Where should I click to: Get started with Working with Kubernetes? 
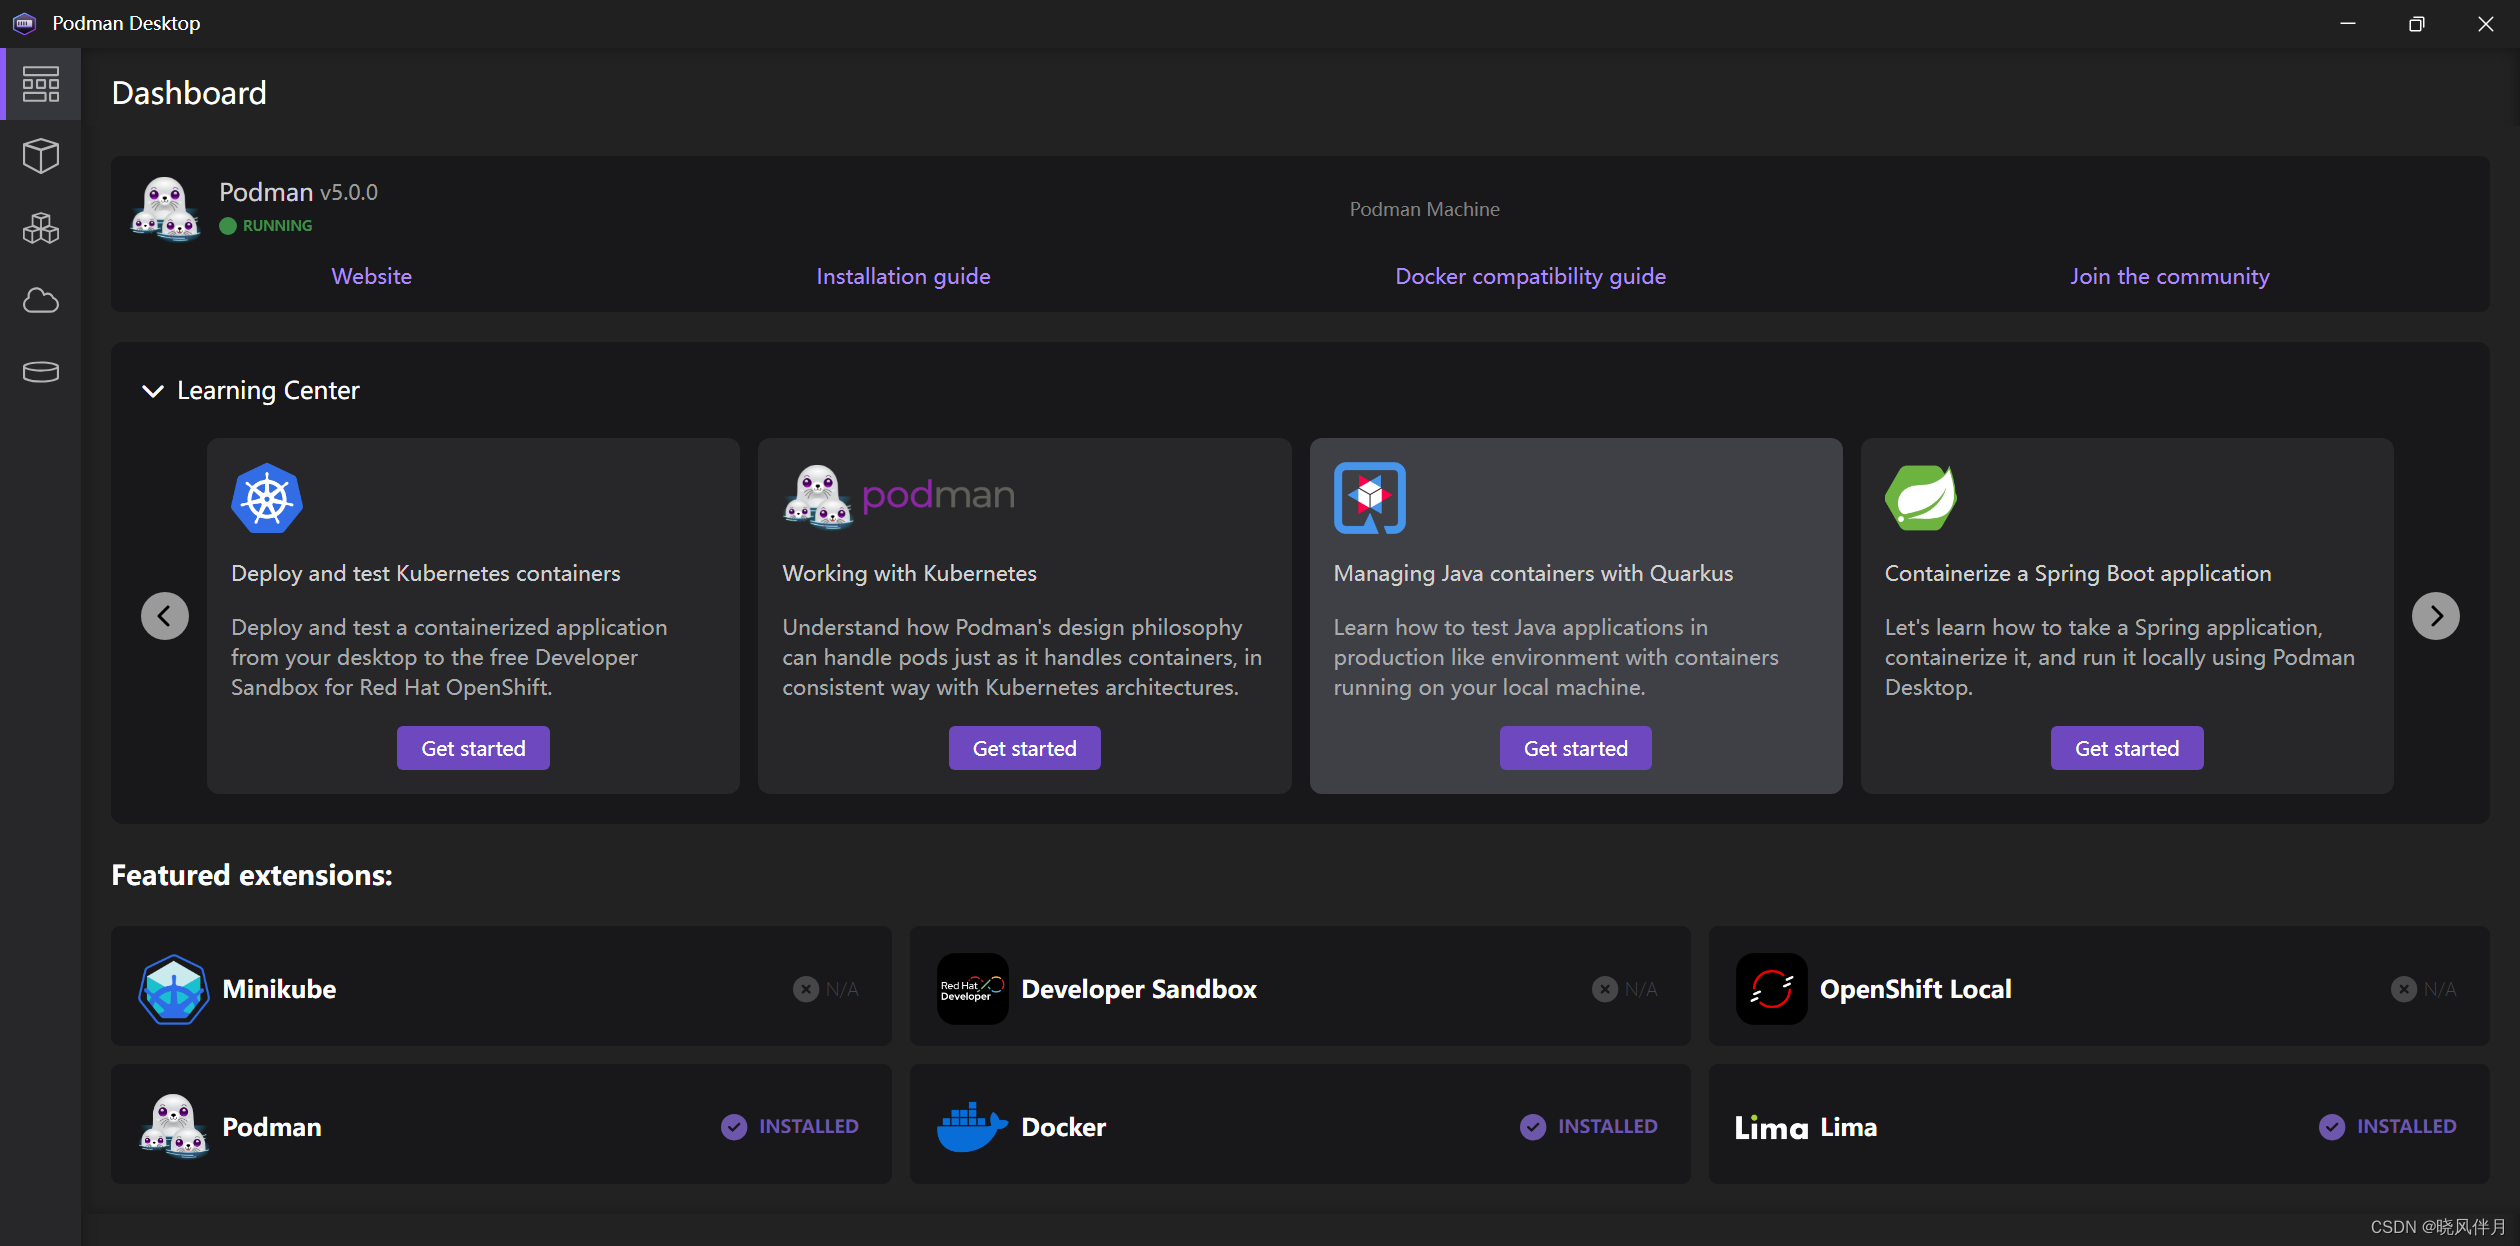[x=1024, y=748]
